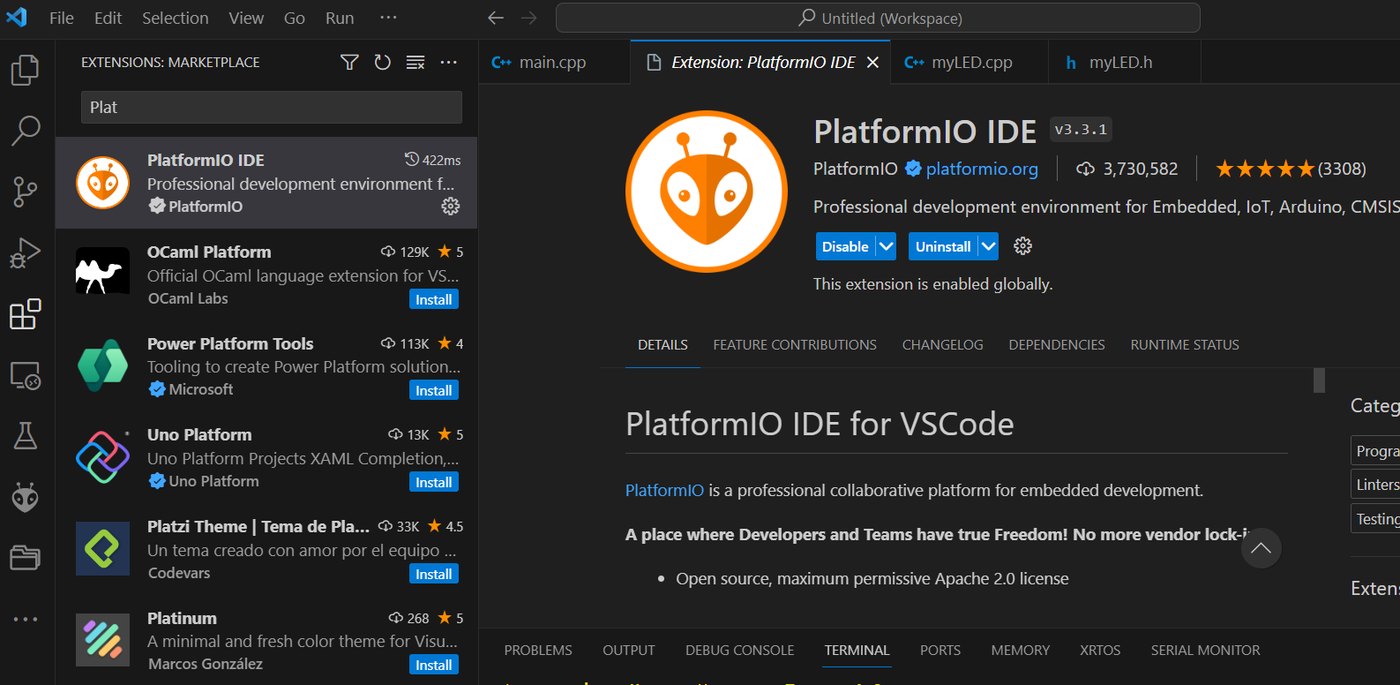Select the CHANGELOG tab
The width and height of the screenshot is (1400, 685).
point(943,344)
